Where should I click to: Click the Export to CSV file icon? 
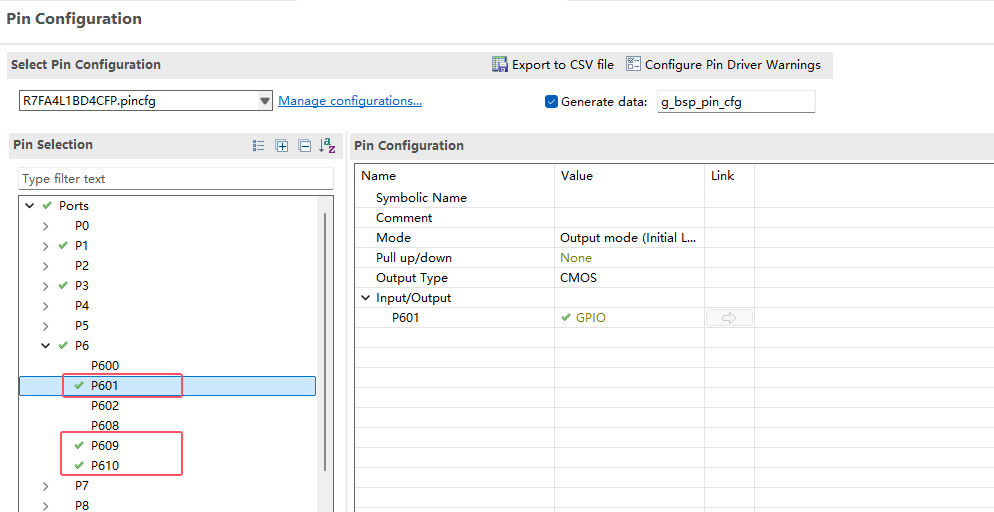pos(500,64)
